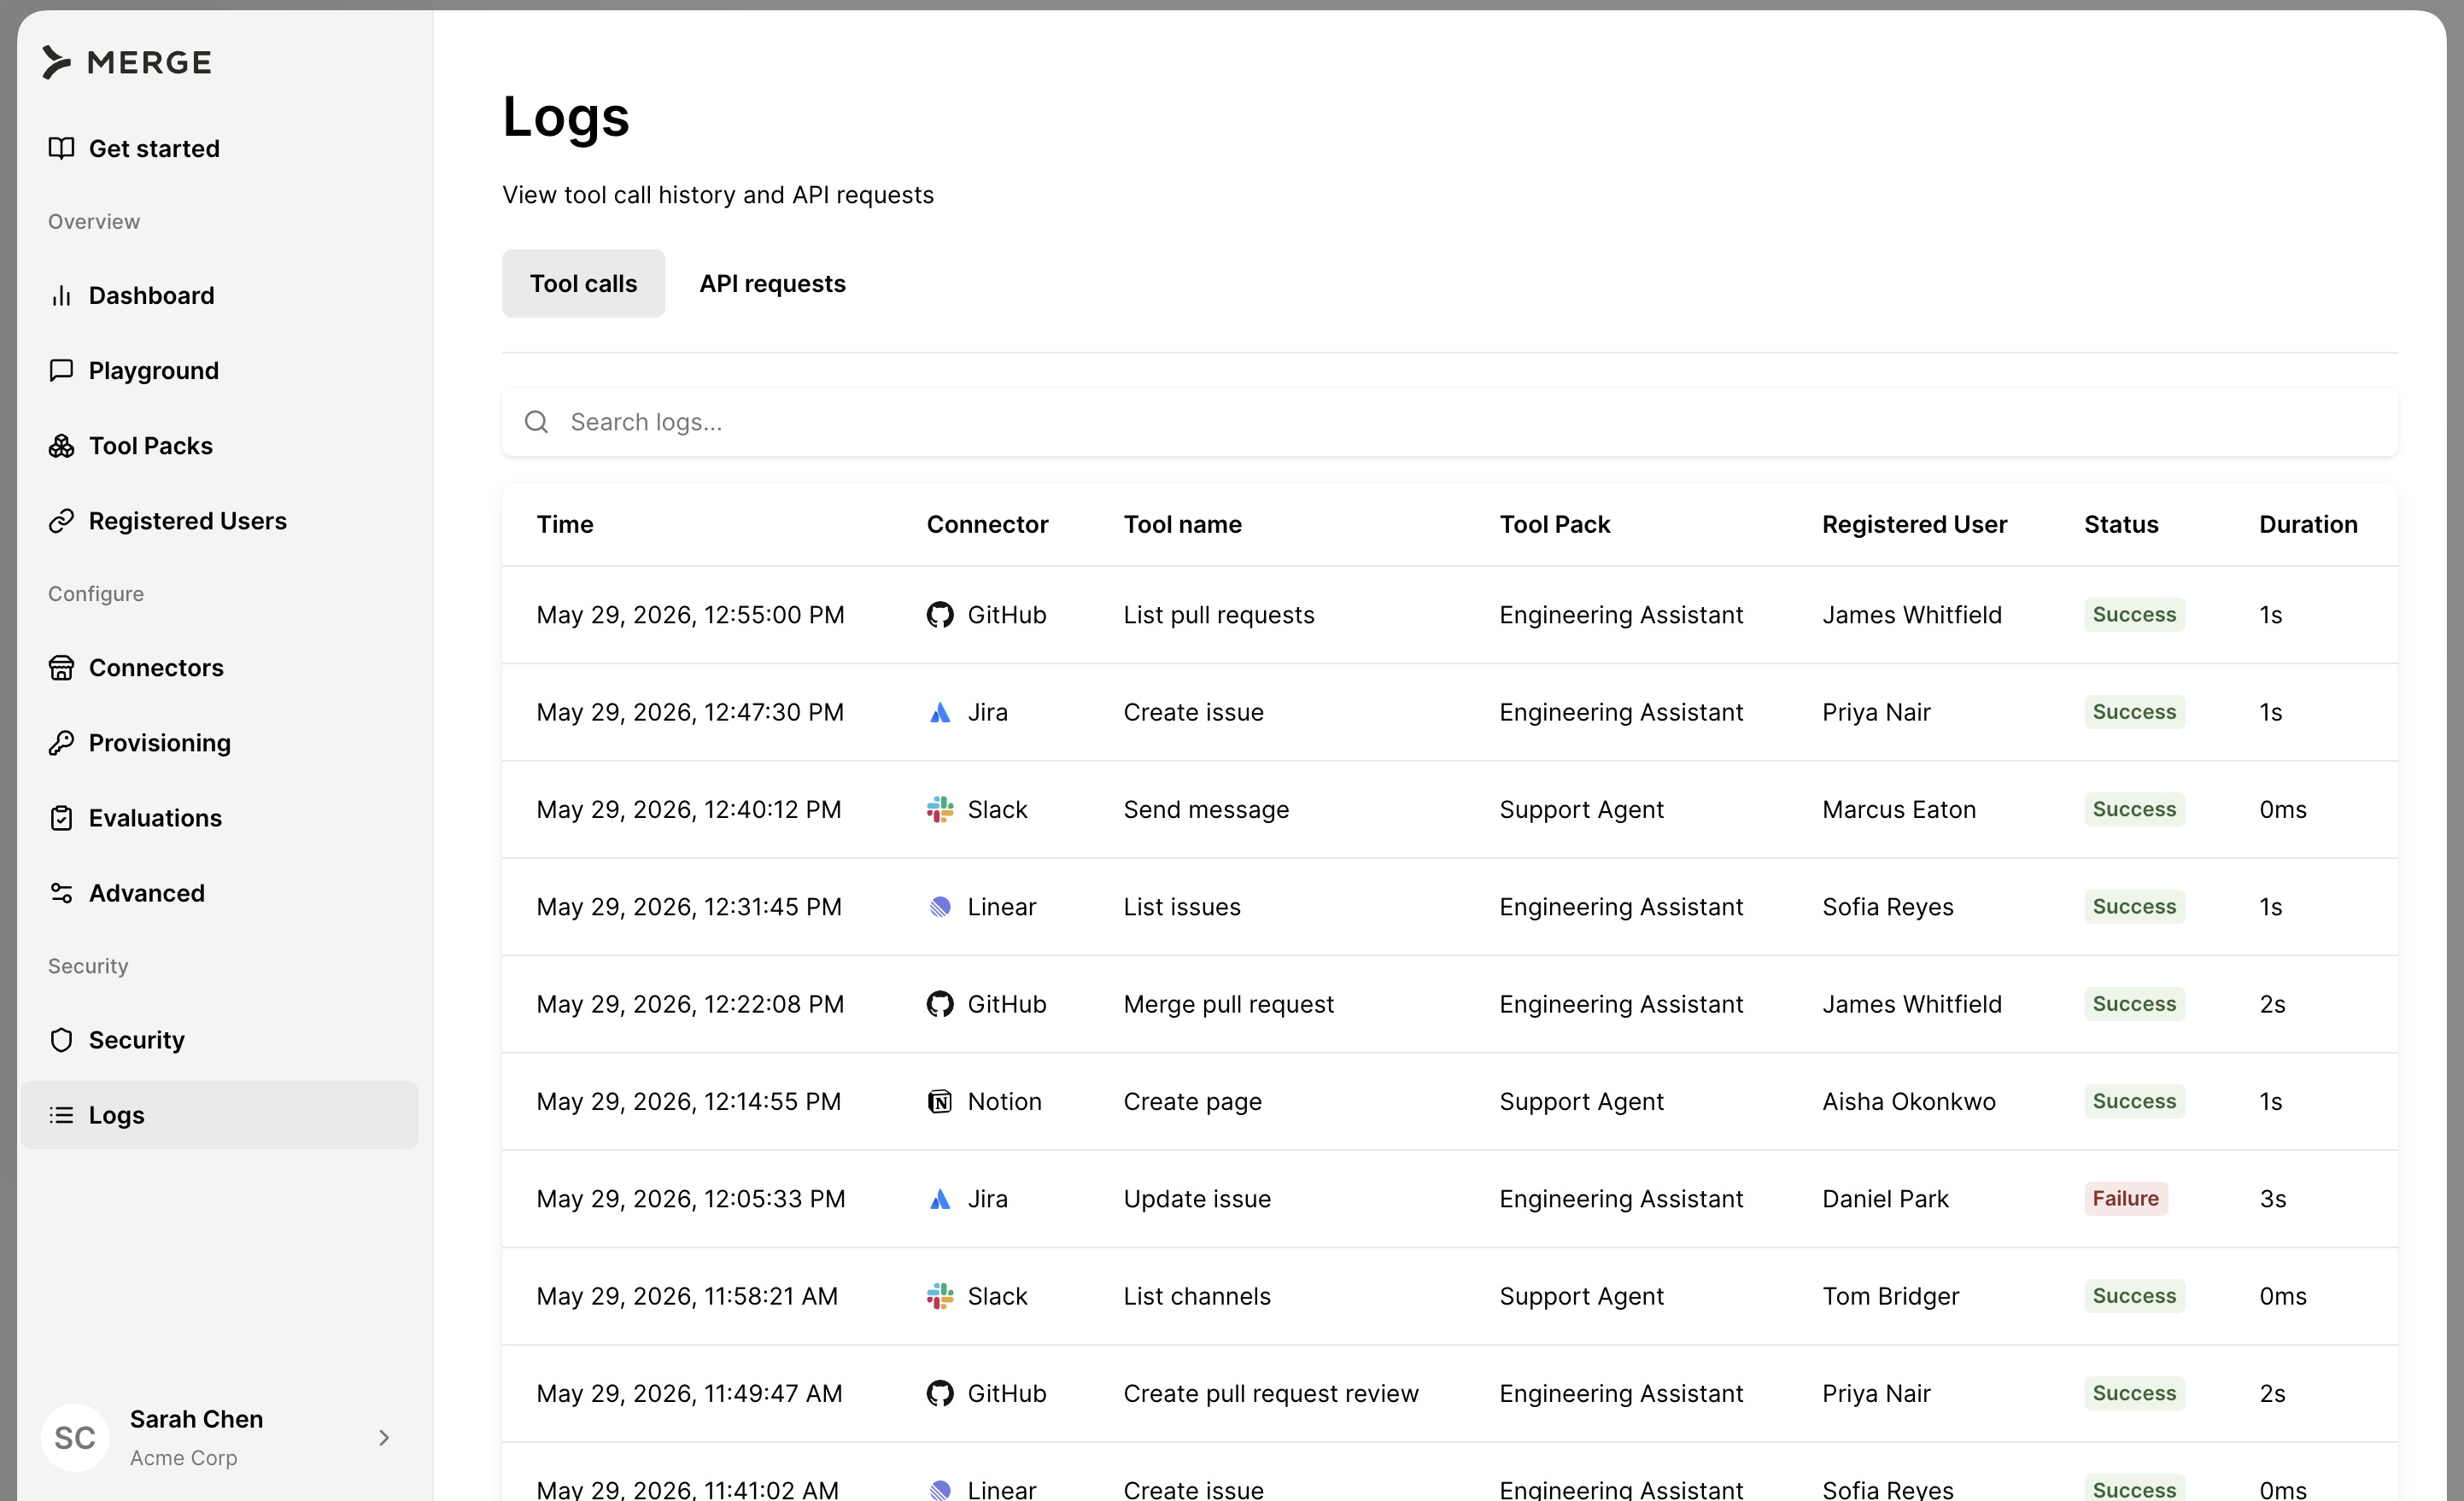Select timestamp May 29, 2026, 12:05:33 PM
The height and width of the screenshot is (1501, 2464).
[690, 1198]
